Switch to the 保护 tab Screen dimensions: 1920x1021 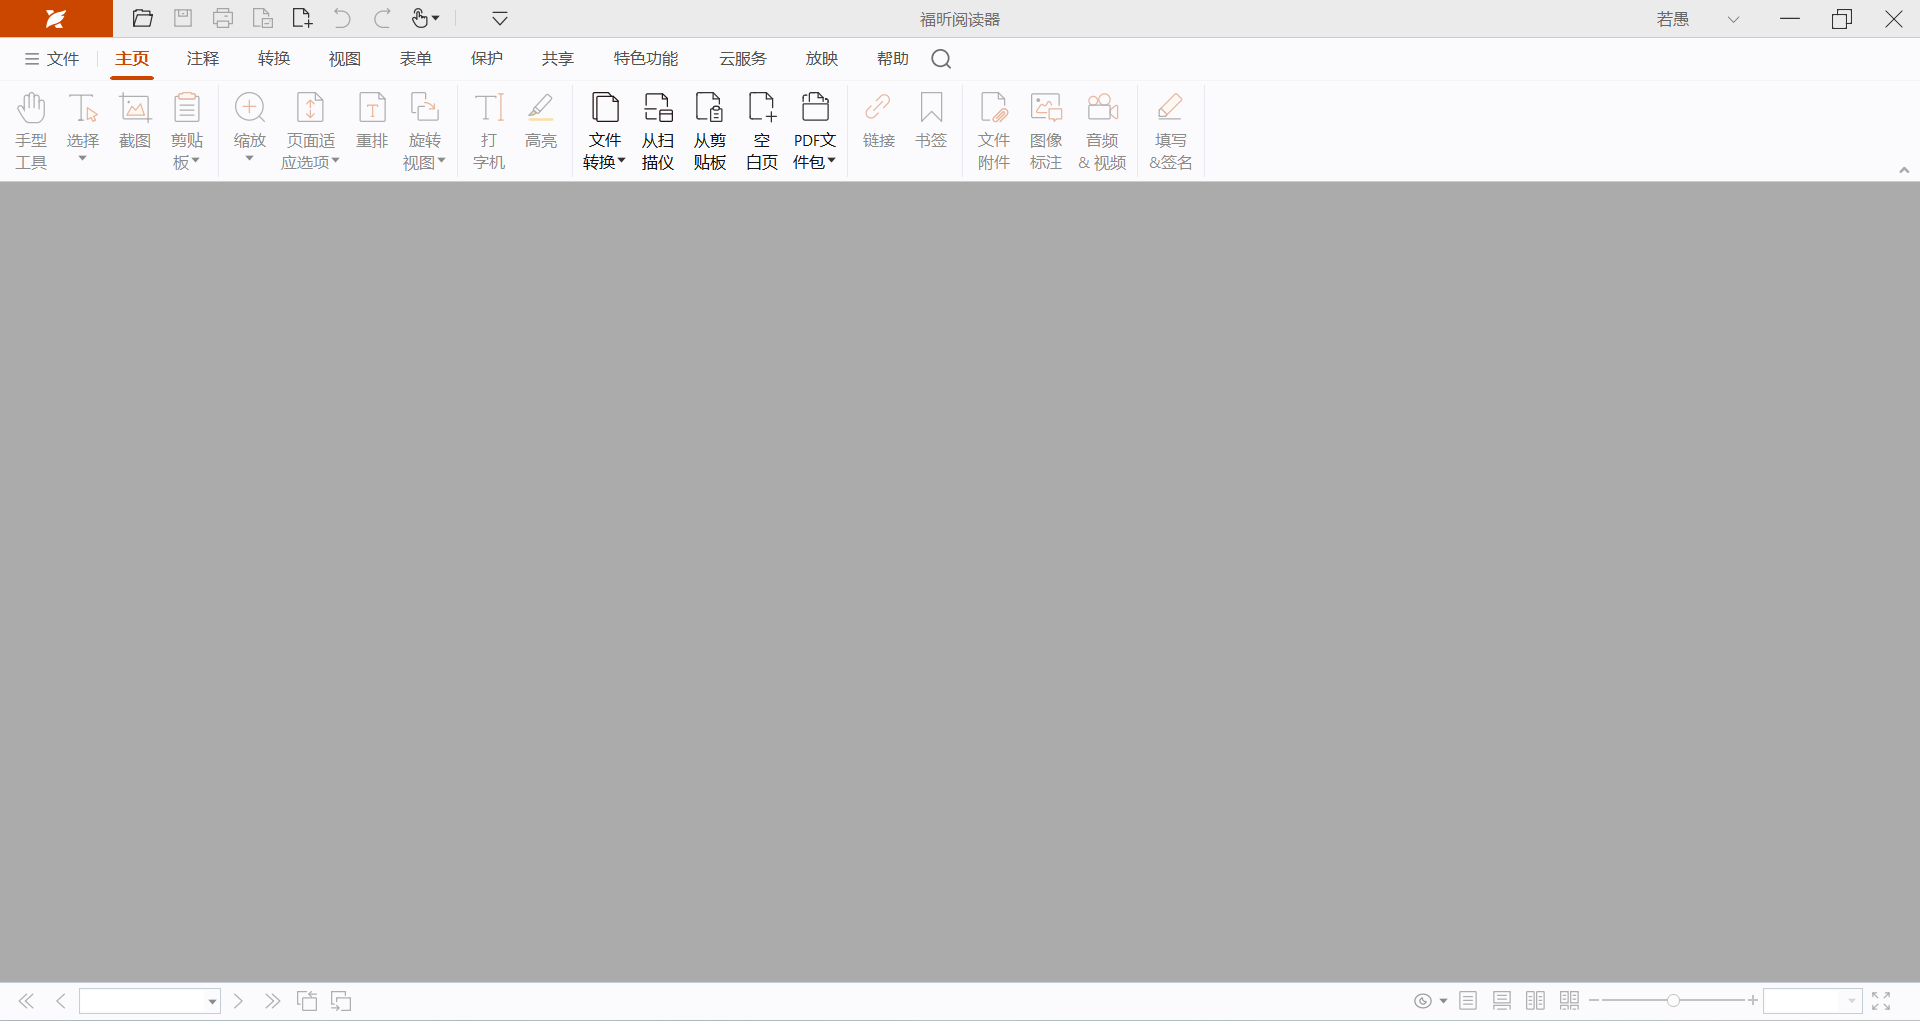487,59
